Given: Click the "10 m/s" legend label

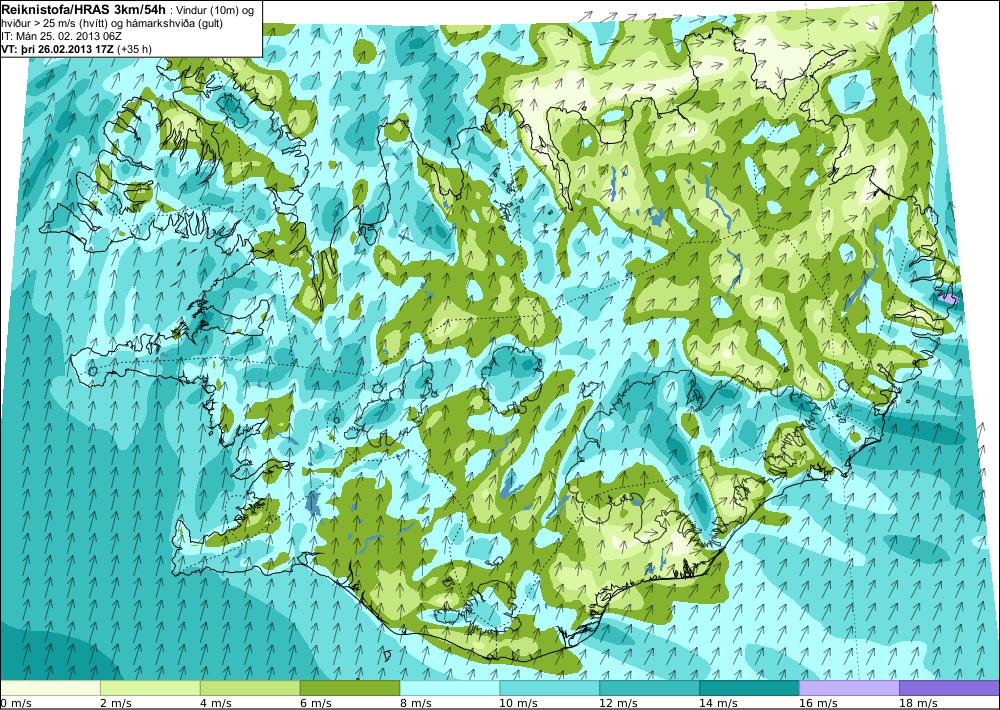Looking at the screenshot, I should 518,703.
